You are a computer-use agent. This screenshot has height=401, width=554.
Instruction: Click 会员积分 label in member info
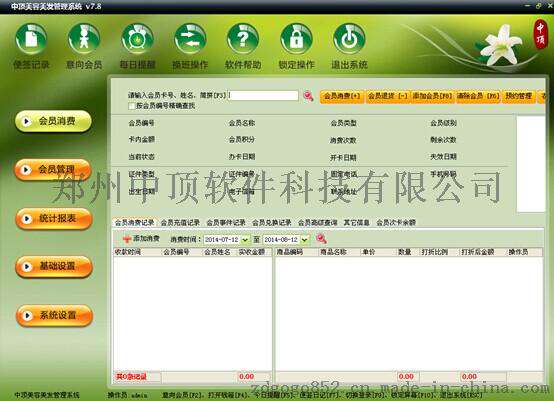242,140
